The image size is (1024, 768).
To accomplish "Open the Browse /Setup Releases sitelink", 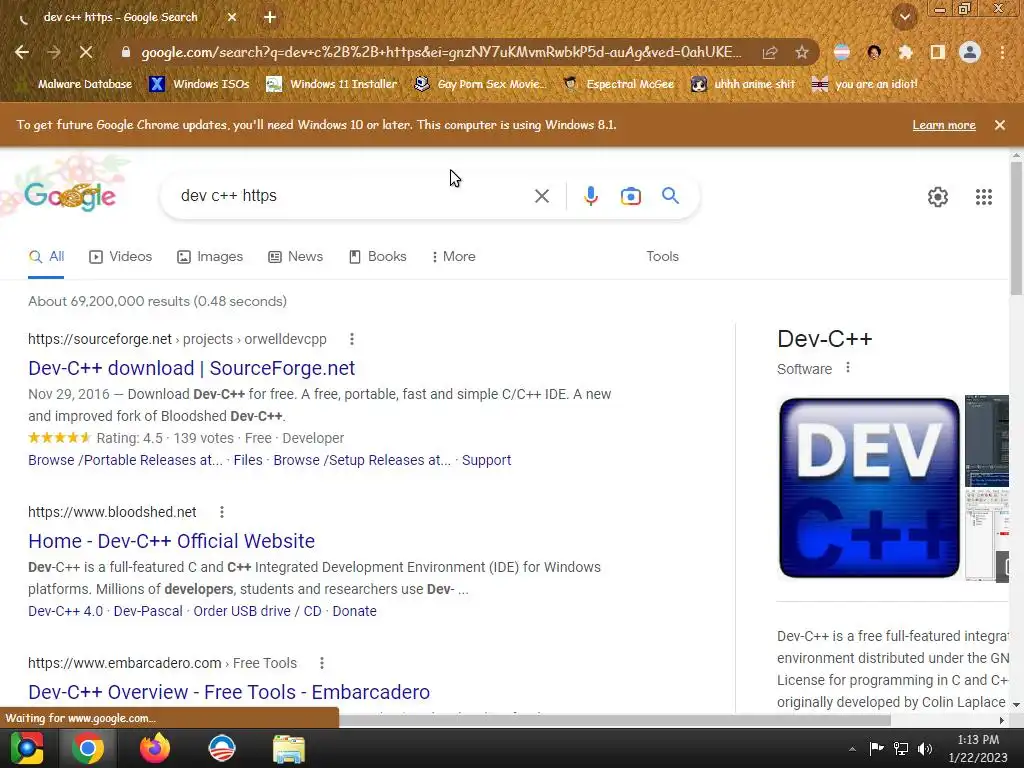I will 362,460.
